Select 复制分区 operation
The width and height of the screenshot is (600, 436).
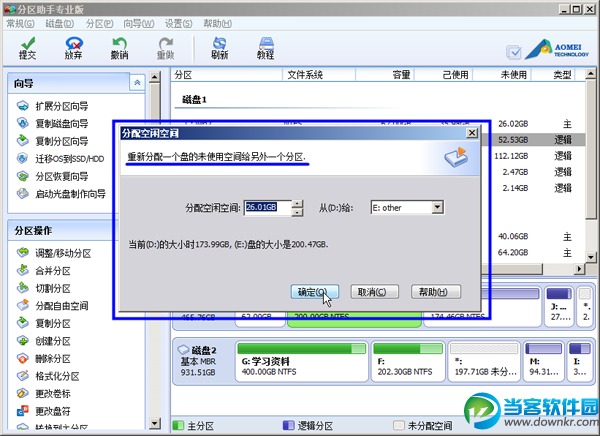click(x=44, y=323)
